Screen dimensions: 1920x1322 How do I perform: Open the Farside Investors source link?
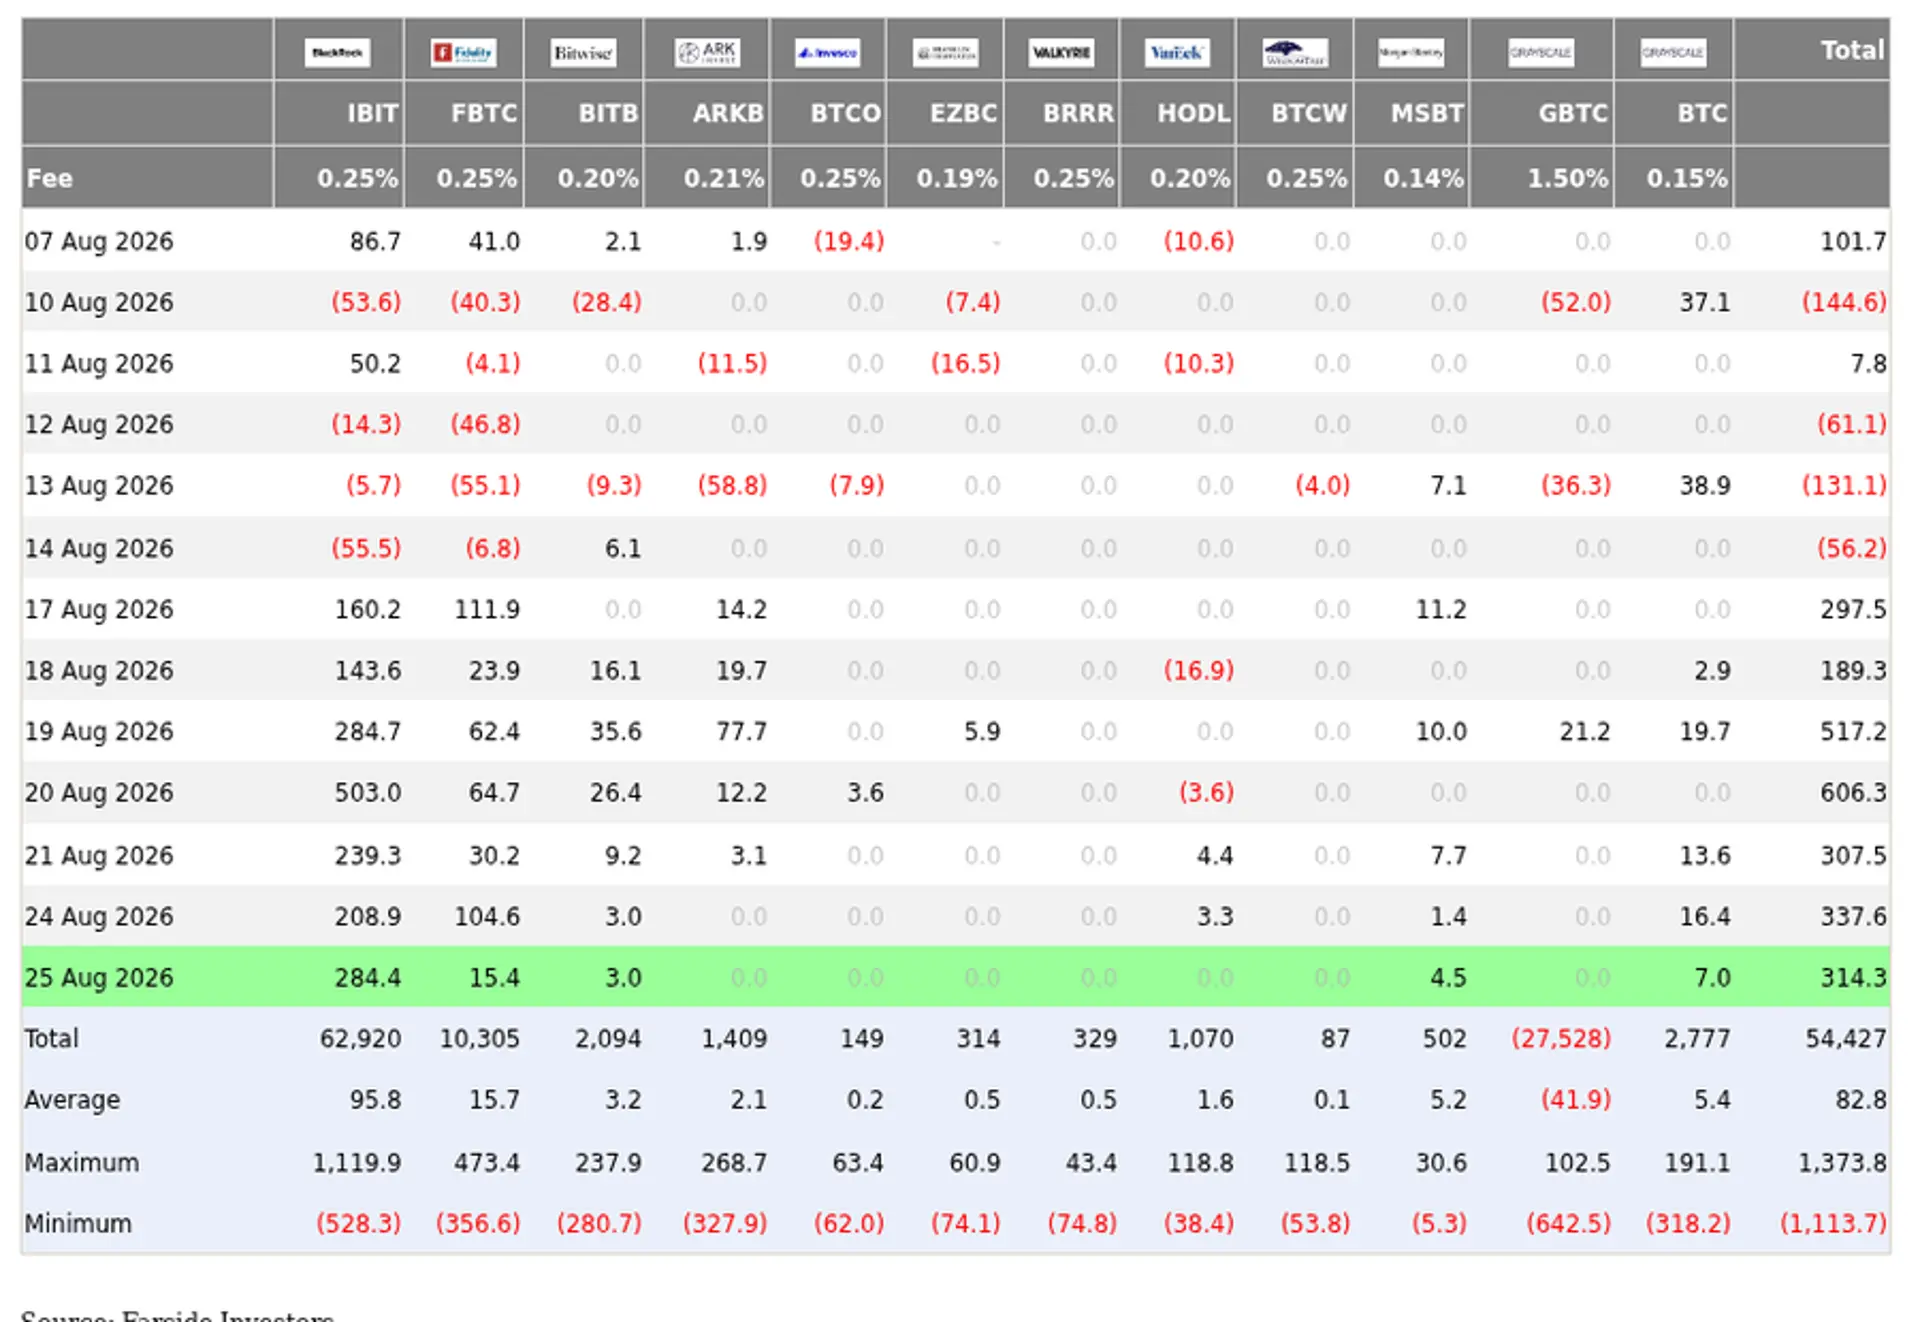coord(228,1314)
